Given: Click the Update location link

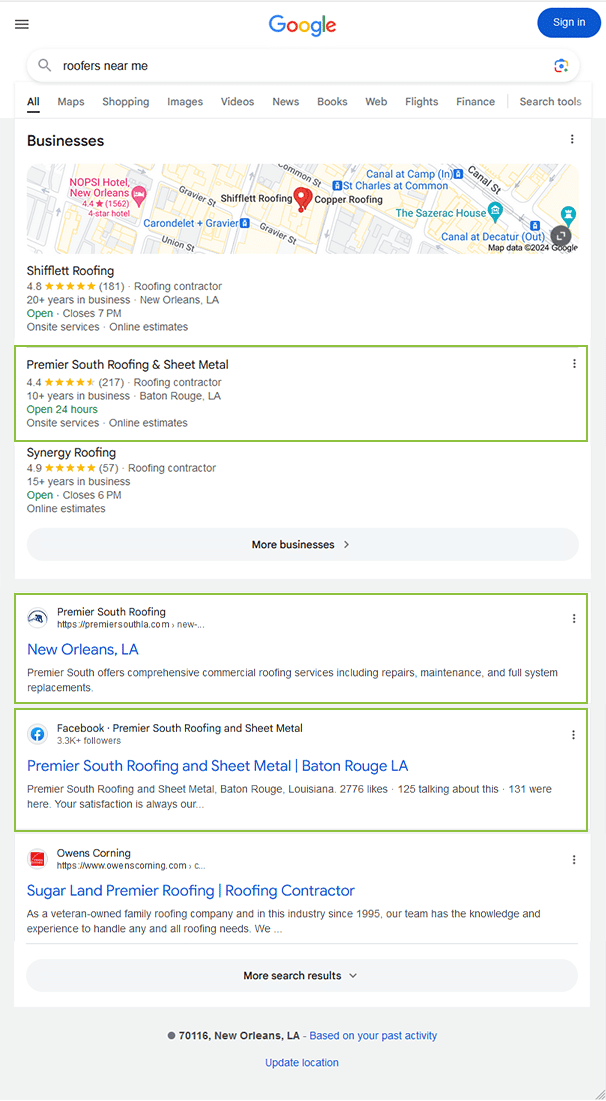Looking at the screenshot, I should tap(302, 1062).
